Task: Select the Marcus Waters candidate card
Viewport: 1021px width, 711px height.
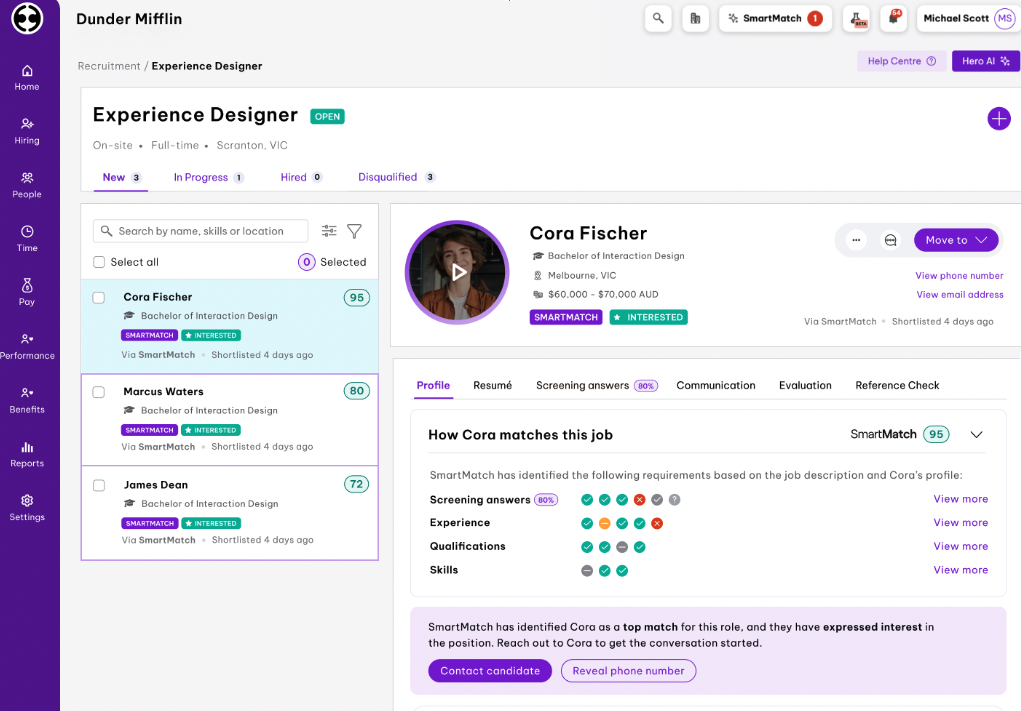Action: tap(229, 419)
